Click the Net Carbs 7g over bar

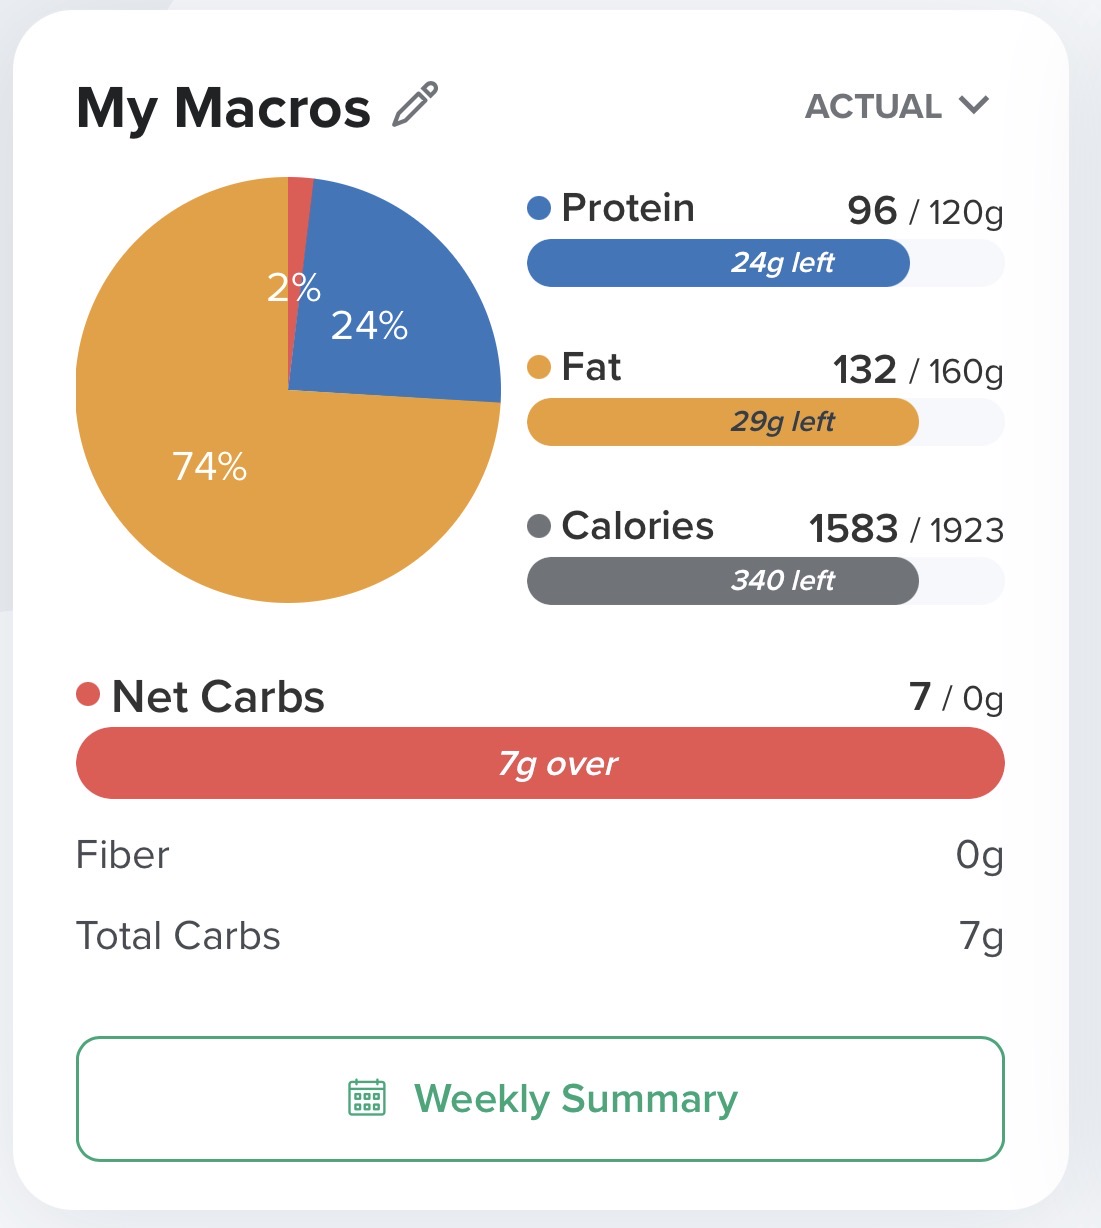540,763
